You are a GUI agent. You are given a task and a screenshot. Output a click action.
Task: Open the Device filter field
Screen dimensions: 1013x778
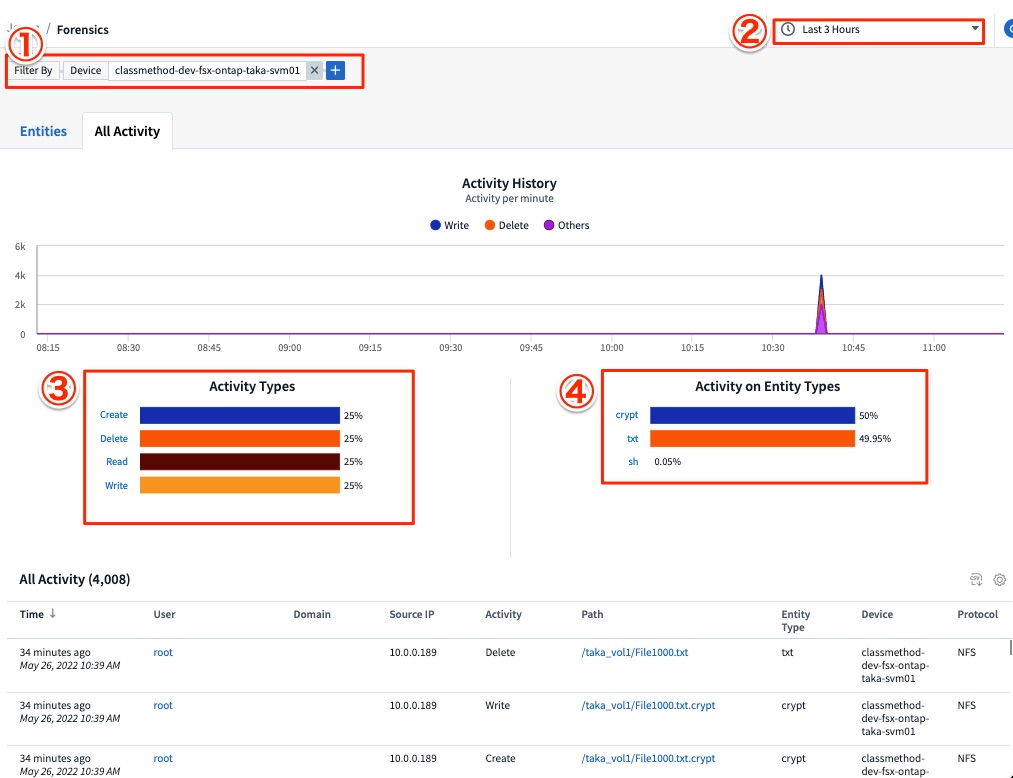pyautogui.click(x=85, y=70)
